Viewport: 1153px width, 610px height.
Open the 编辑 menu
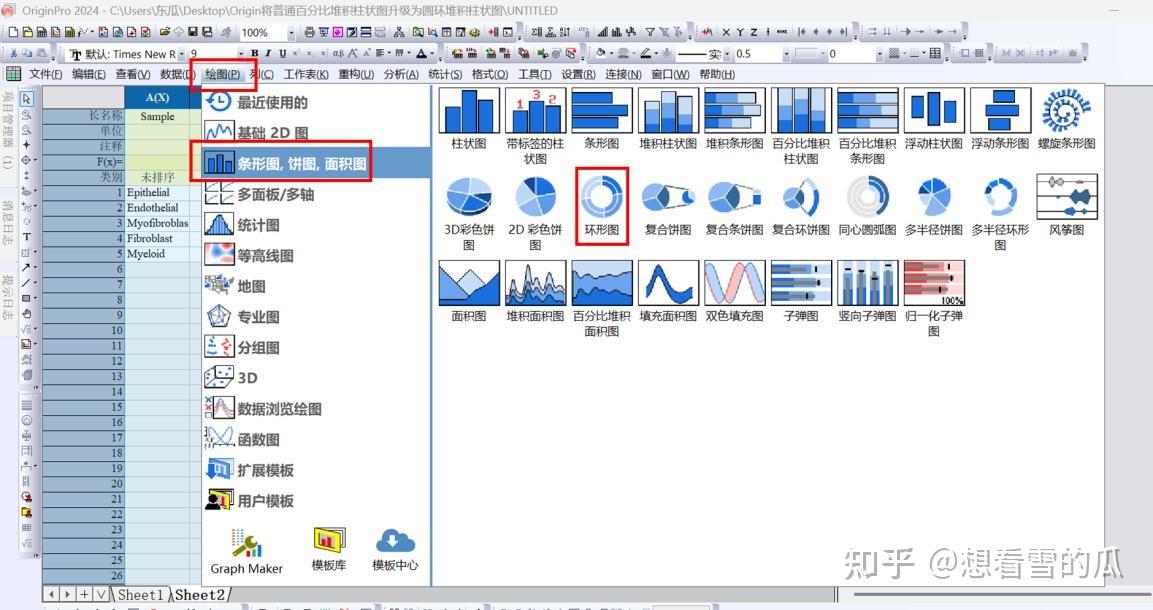click(x=89, y=74)
